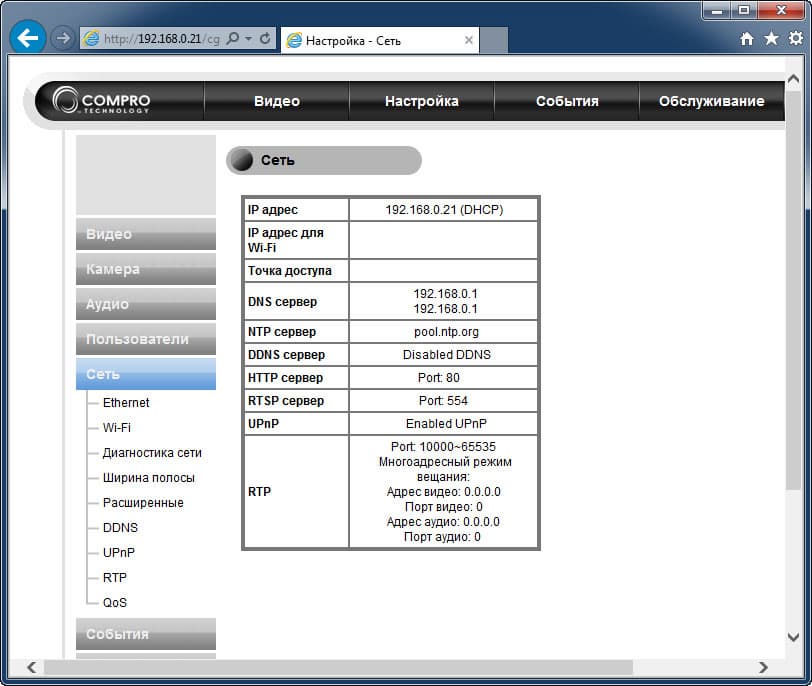Open the DDNS submenu item
The width and height of the screenshot is (812, 686).
pyautogui.click(x=120, y=528)
